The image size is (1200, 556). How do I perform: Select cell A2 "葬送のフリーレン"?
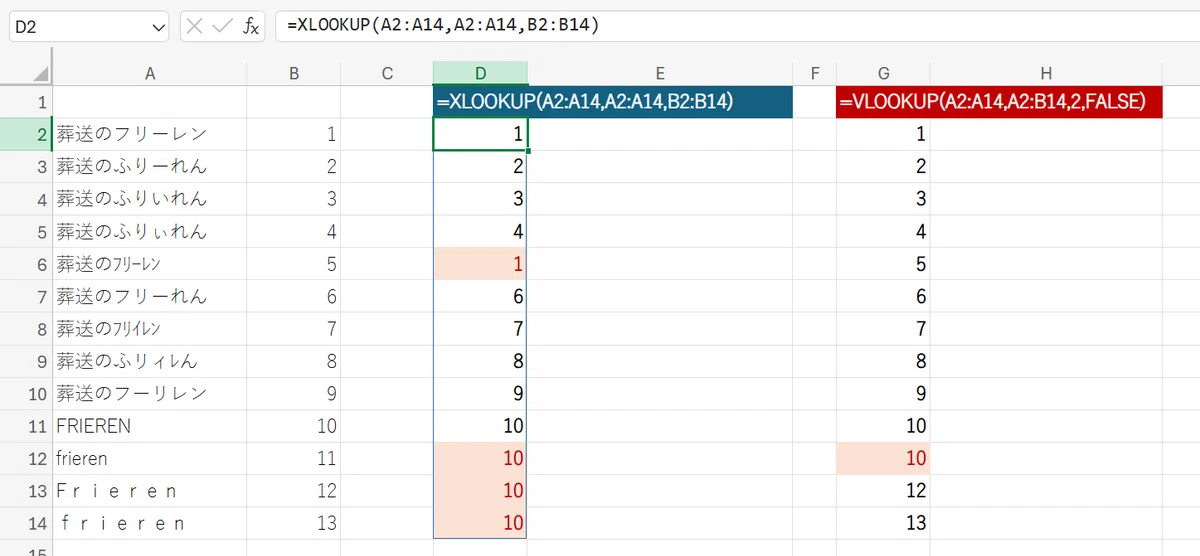[x=150, y=134]
